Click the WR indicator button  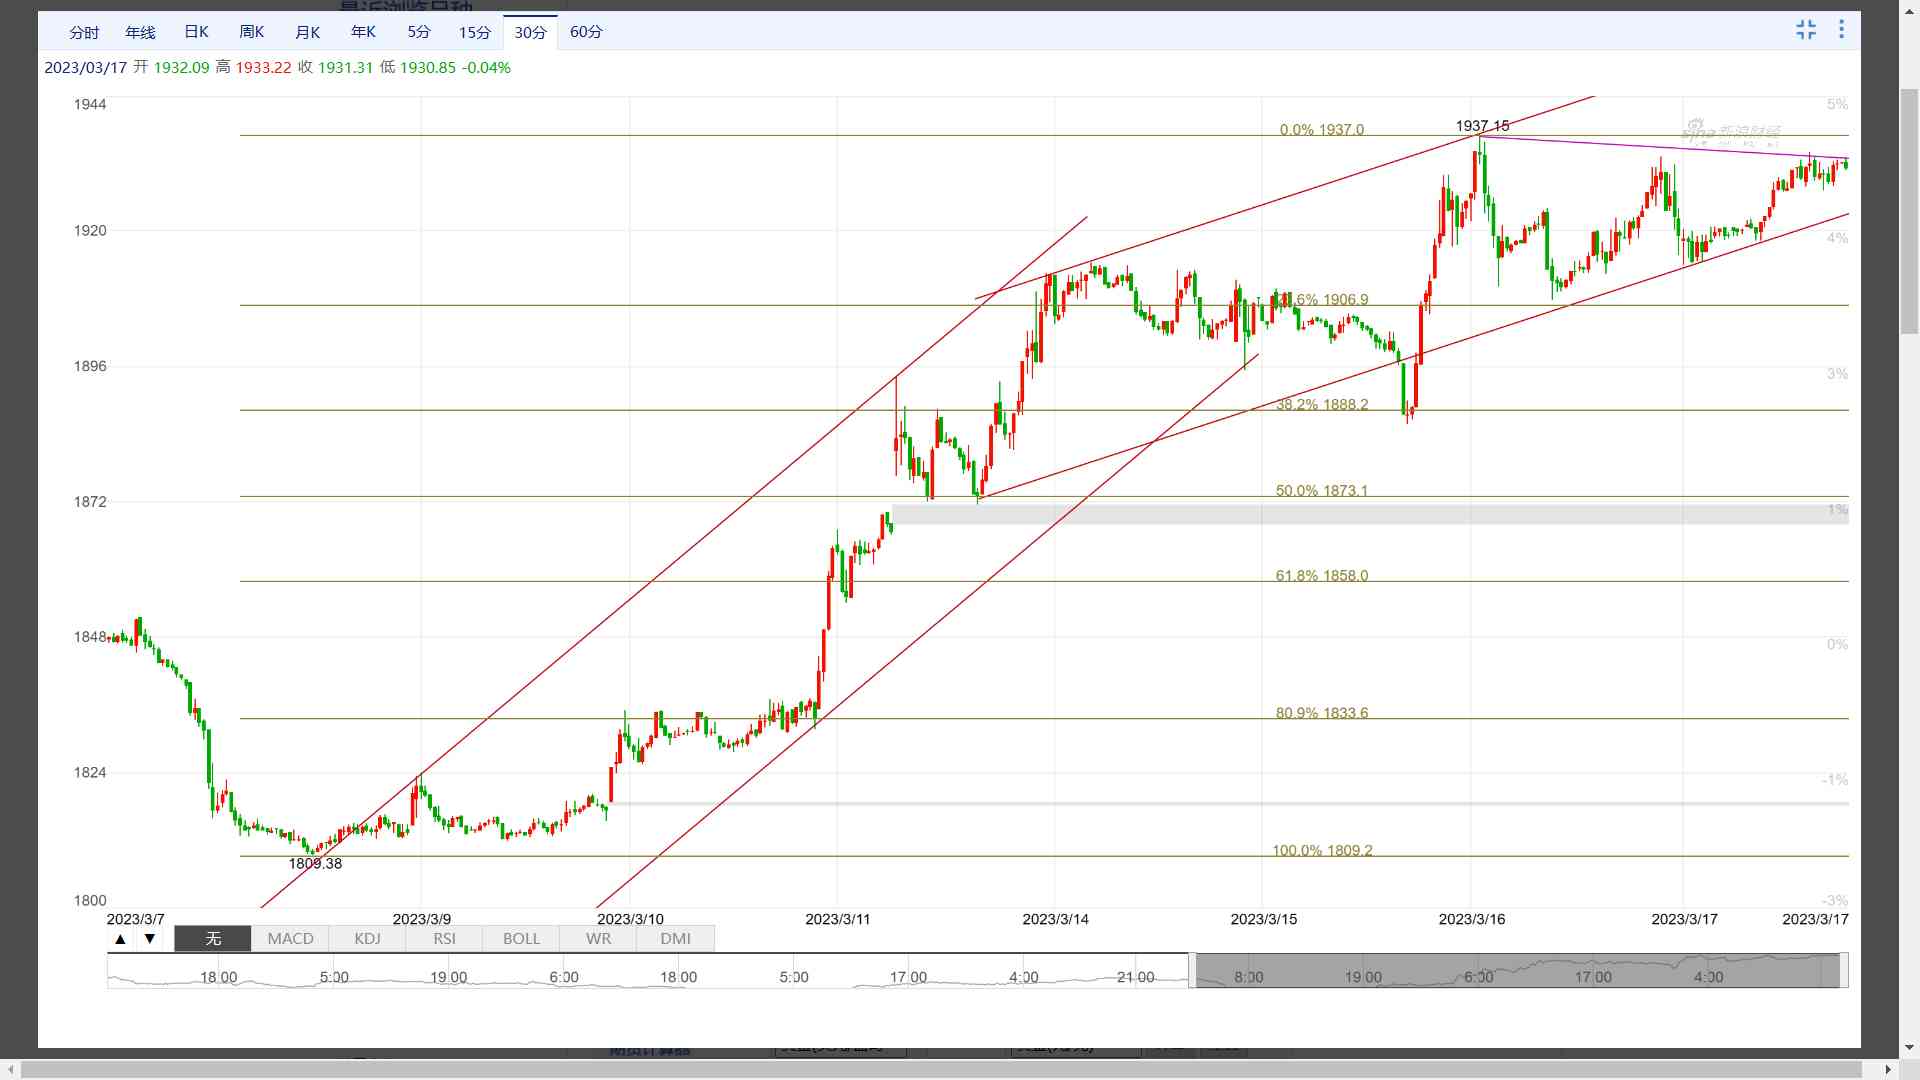click(598, 939)
